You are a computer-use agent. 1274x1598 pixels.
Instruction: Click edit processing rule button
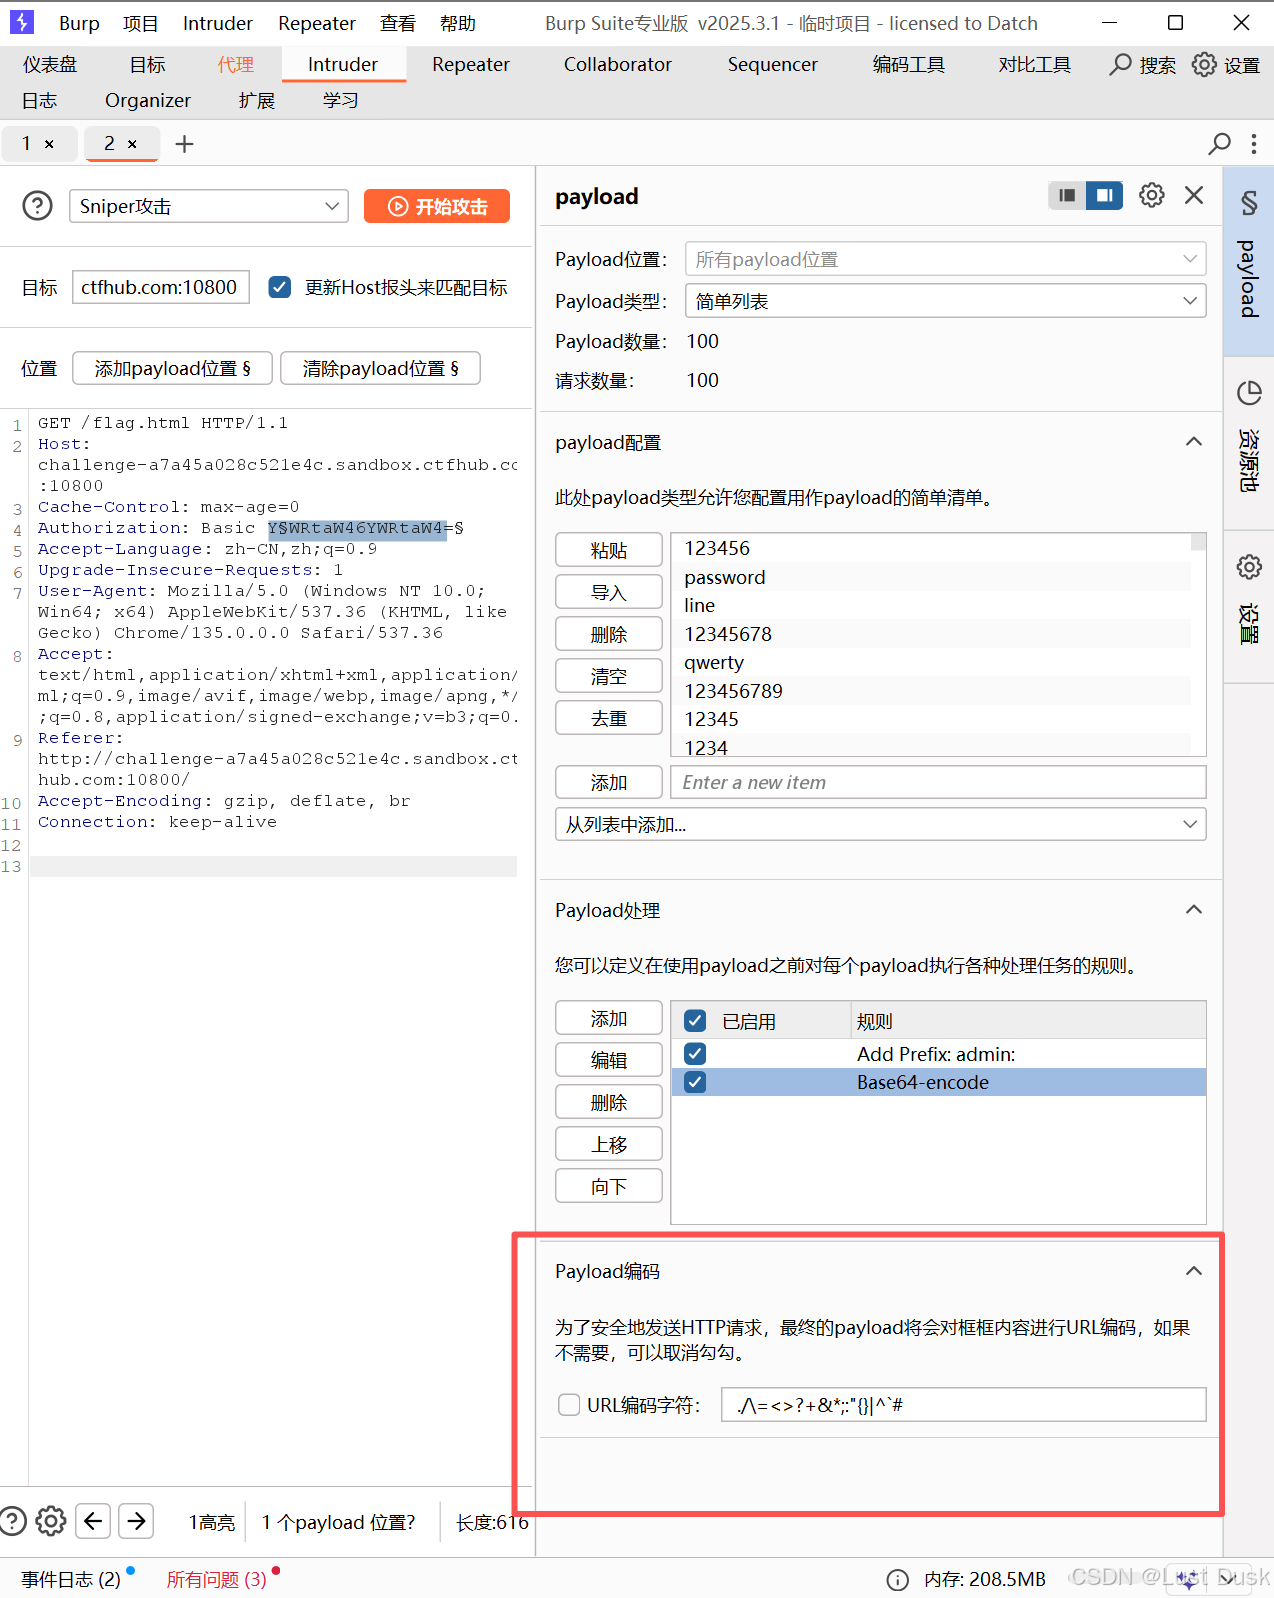(x=608, y=1060)
